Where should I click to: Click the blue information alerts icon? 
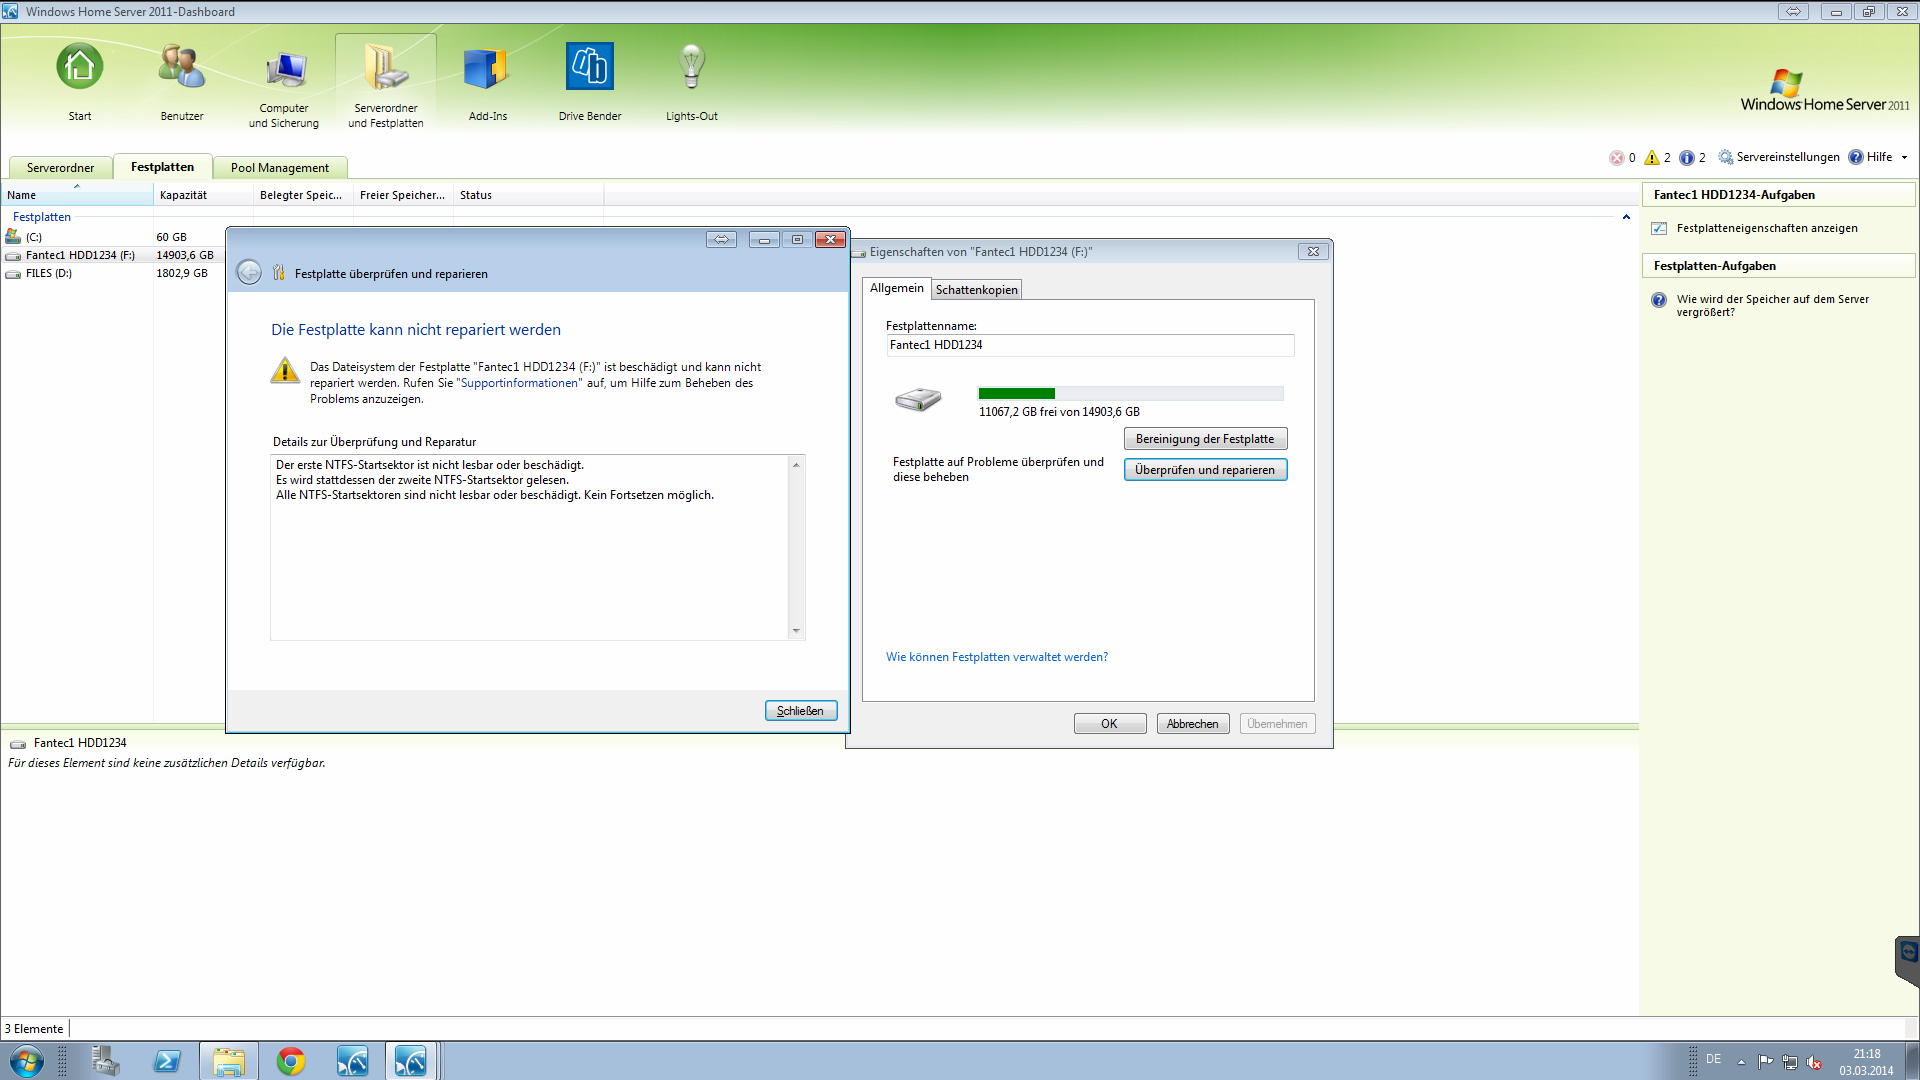click(x=1687, y=158)
